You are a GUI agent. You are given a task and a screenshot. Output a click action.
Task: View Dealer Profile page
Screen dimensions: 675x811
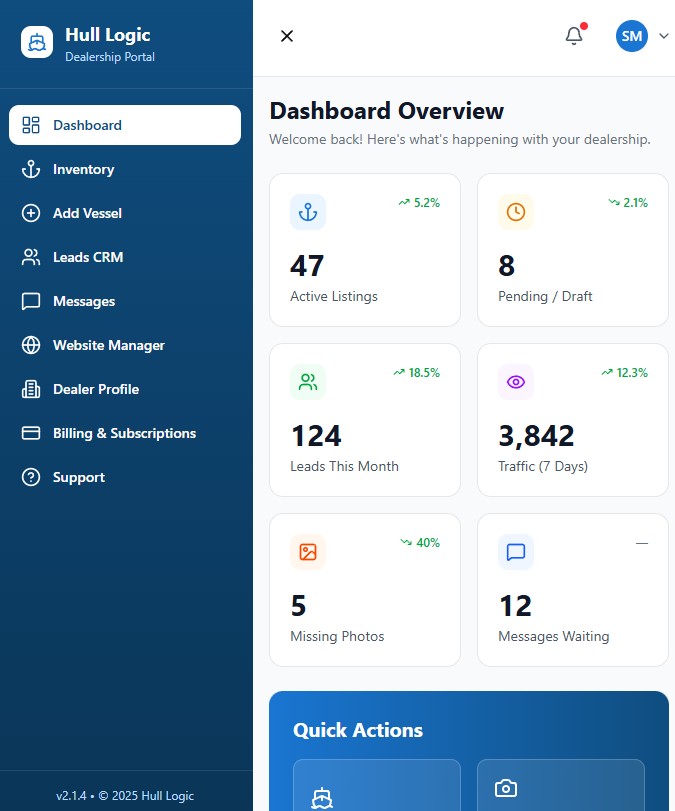(96, 389)
